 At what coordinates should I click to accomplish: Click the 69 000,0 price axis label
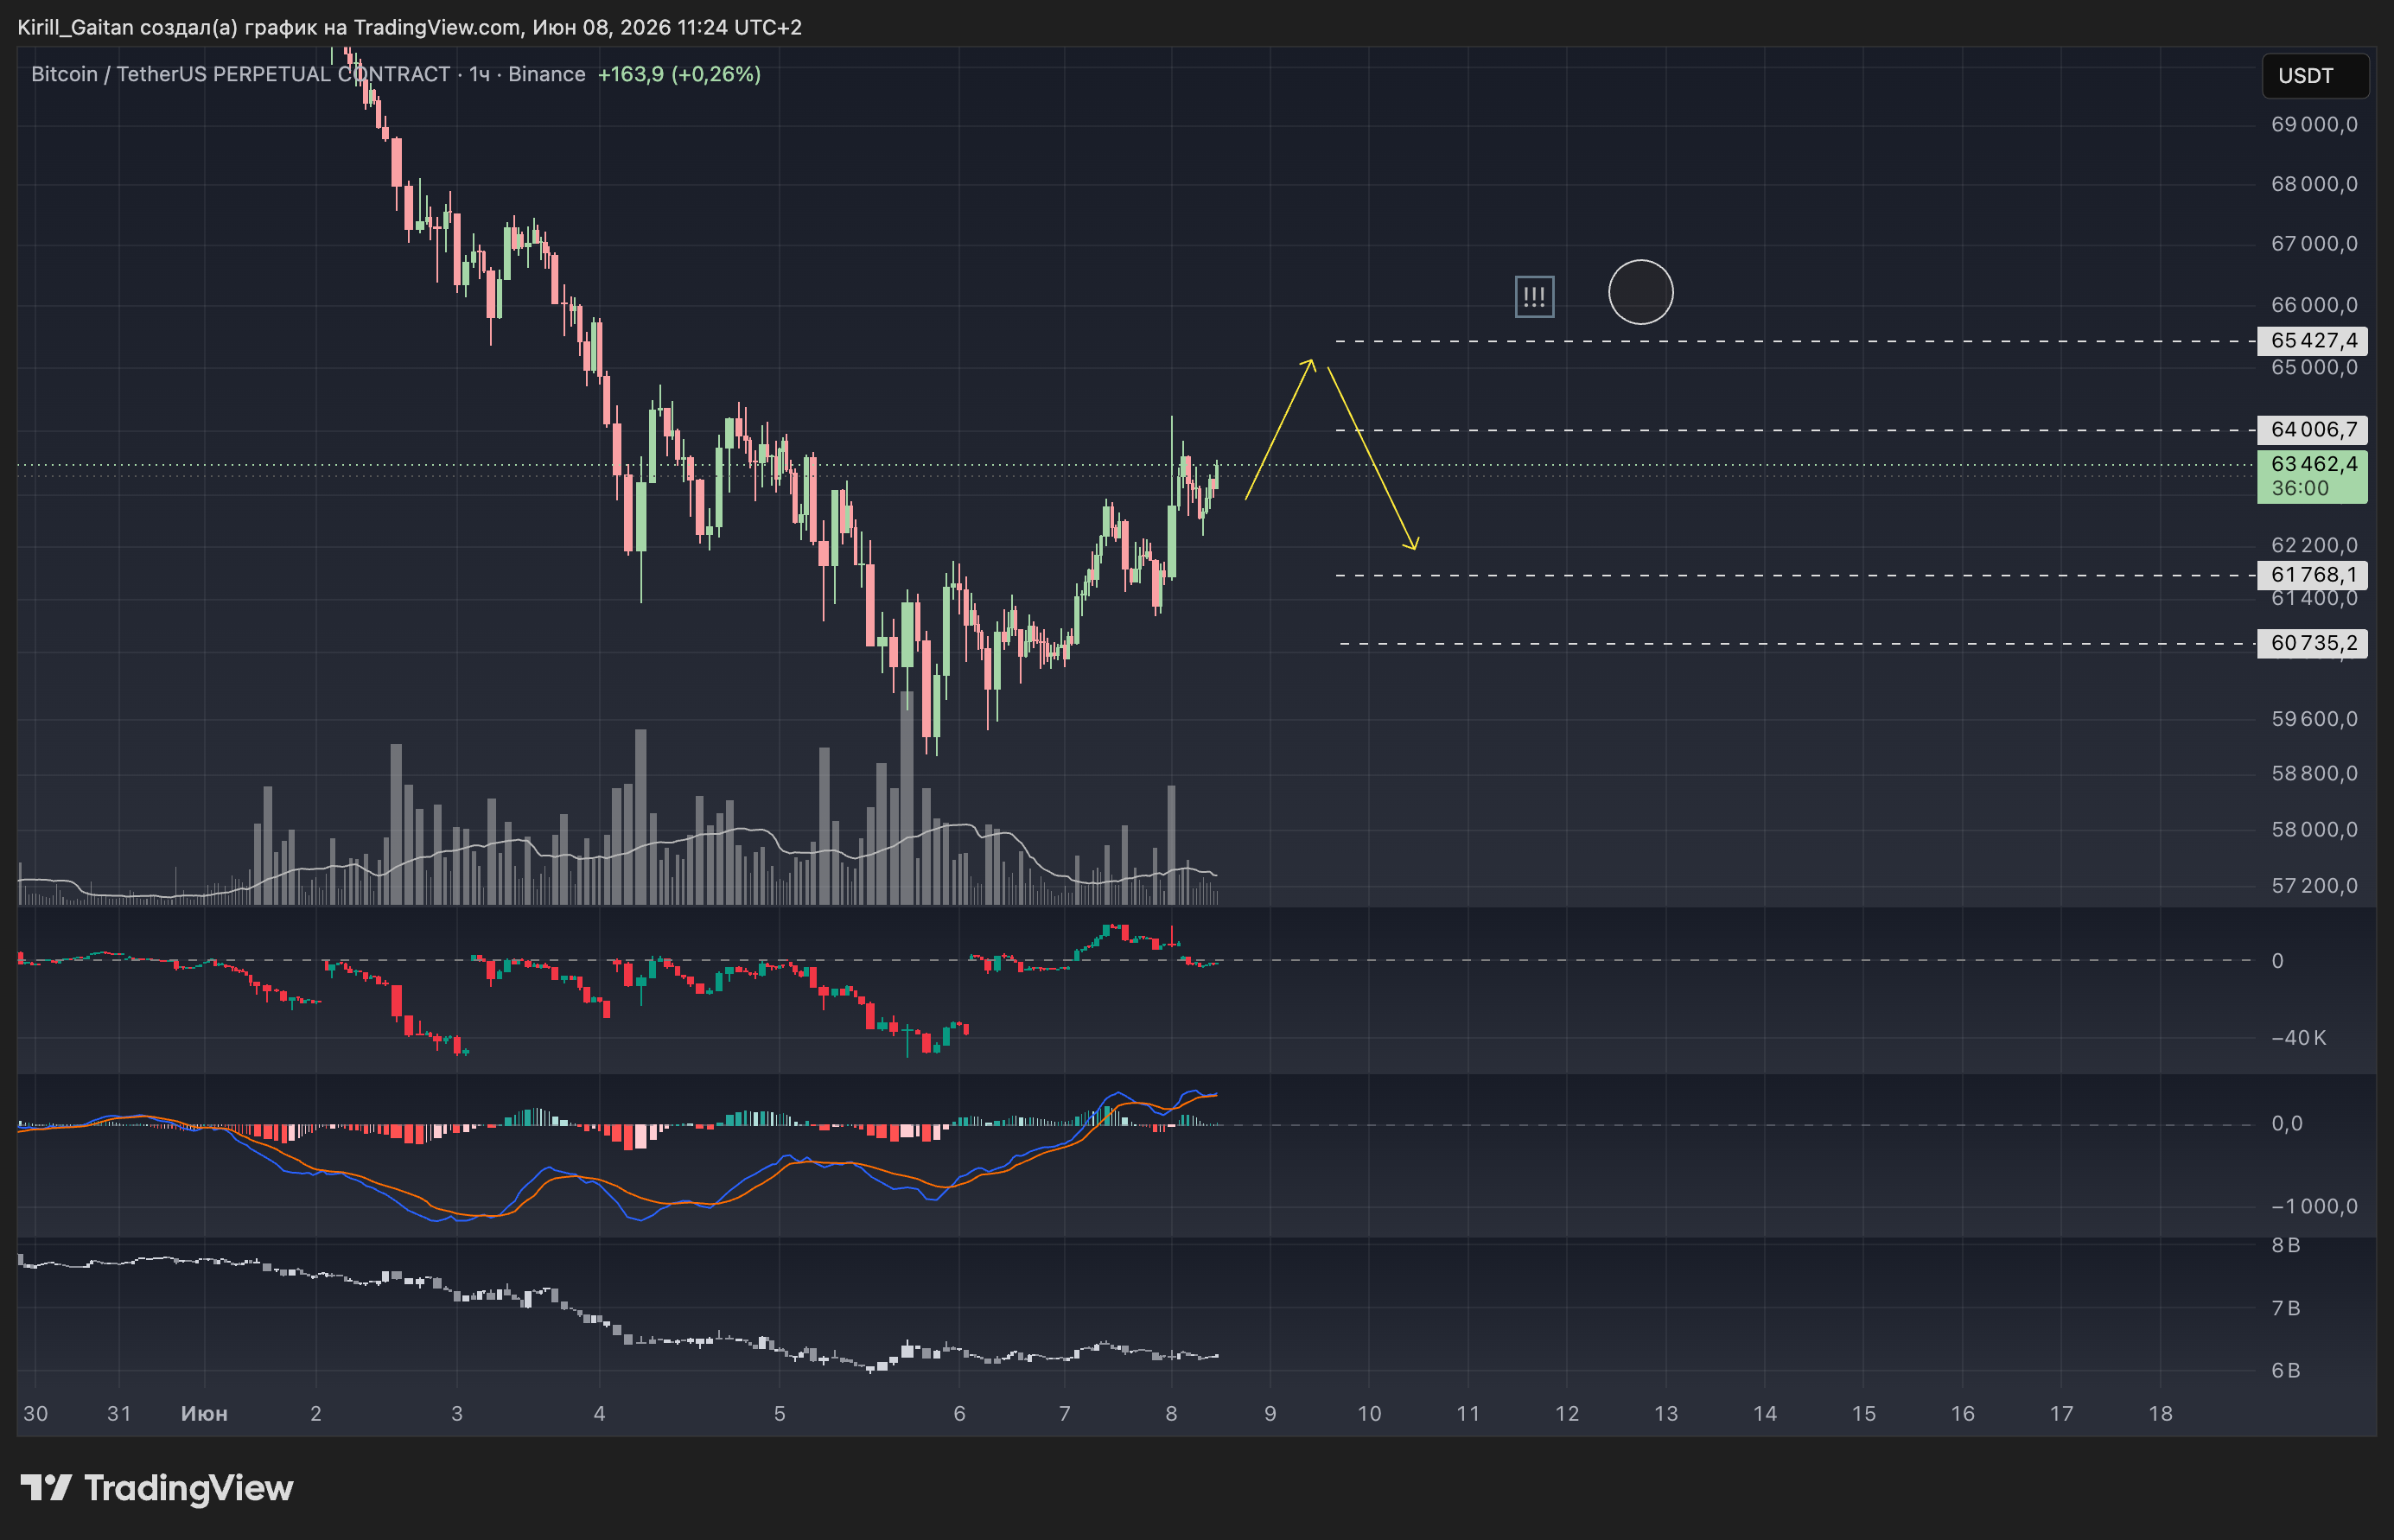pos(2314,125)
